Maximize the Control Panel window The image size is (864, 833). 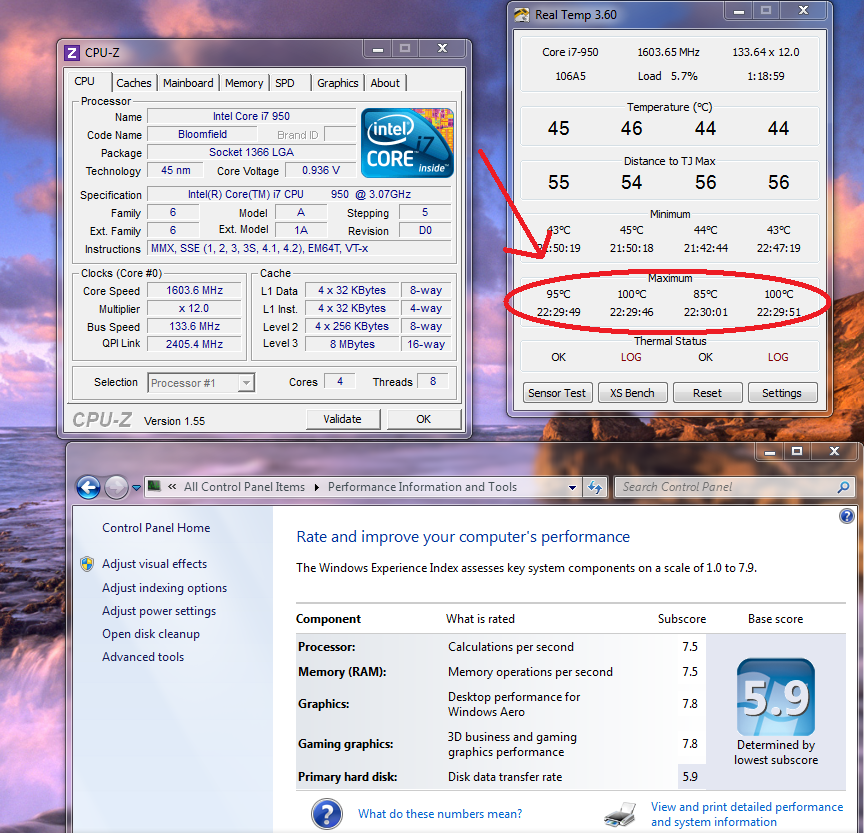[x=797, y=452]
